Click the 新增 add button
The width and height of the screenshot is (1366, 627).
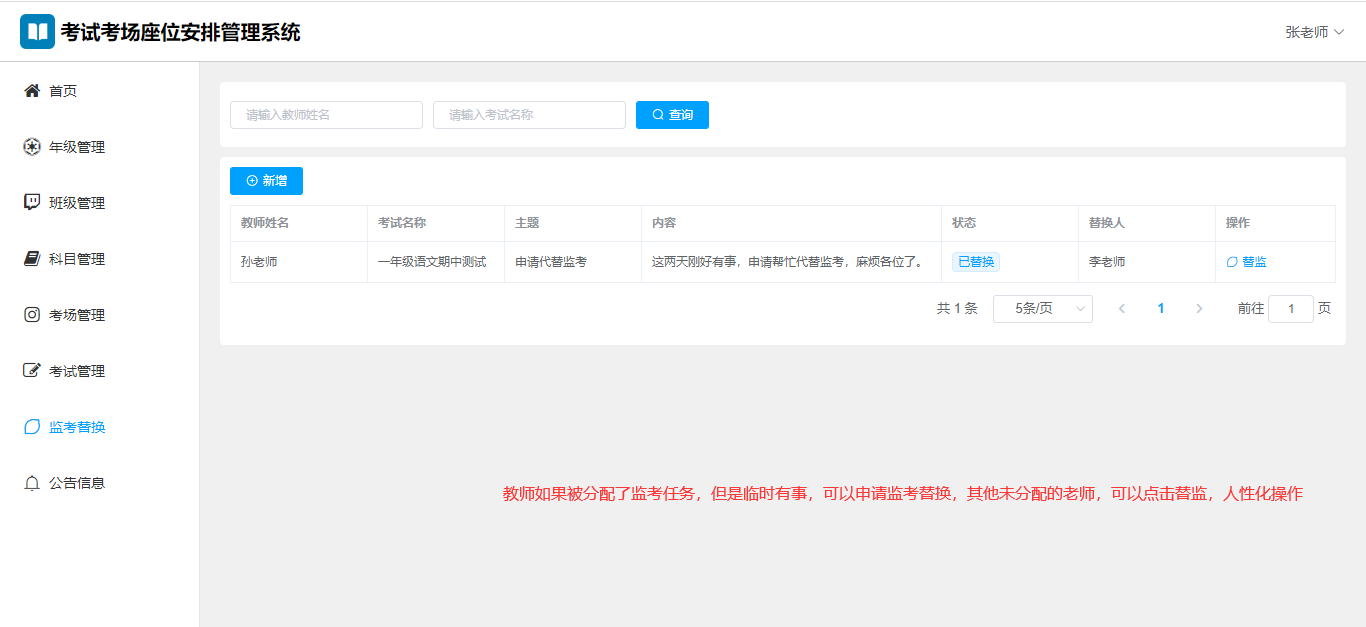tap(266, 181)
